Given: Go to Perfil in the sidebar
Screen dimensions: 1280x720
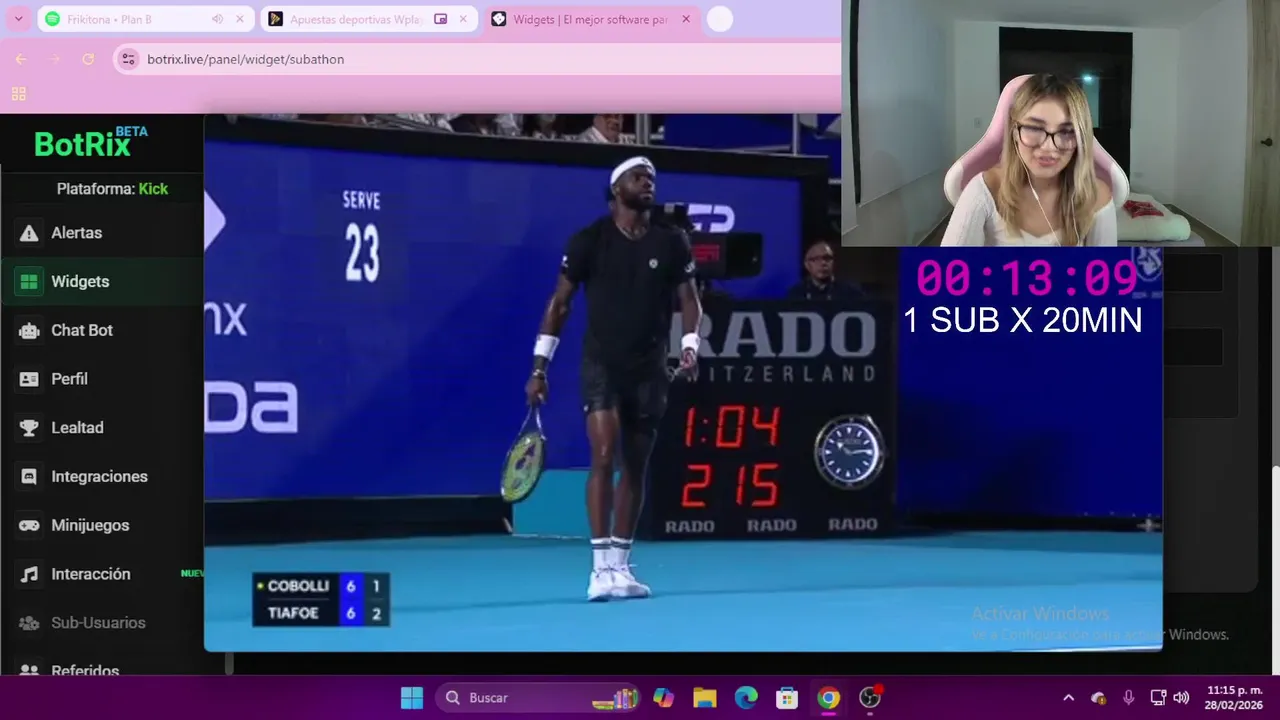Looking at the screenshot, I should [x=100, y=379].
